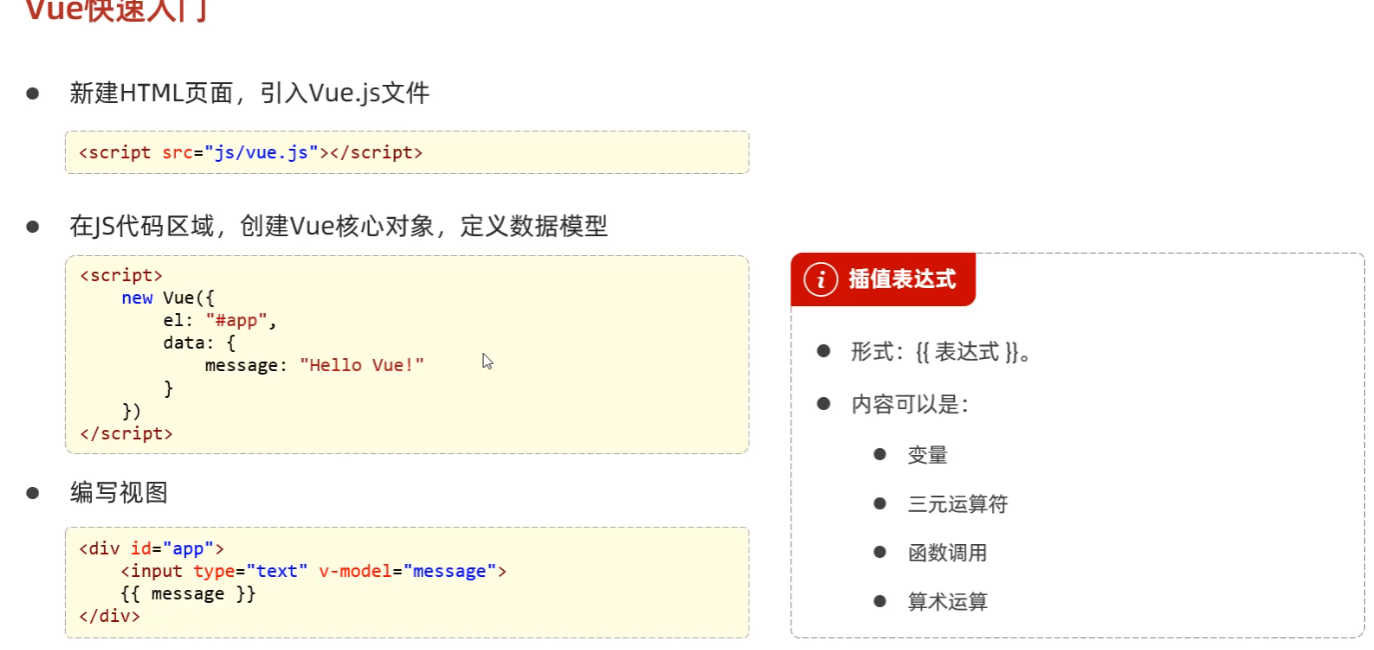Viewport: 1374px width, 650px height.
Task: Click the text 在JS代码区域，创建Vue核心对象，定义数据模型
Action: (x=338, y=227)
